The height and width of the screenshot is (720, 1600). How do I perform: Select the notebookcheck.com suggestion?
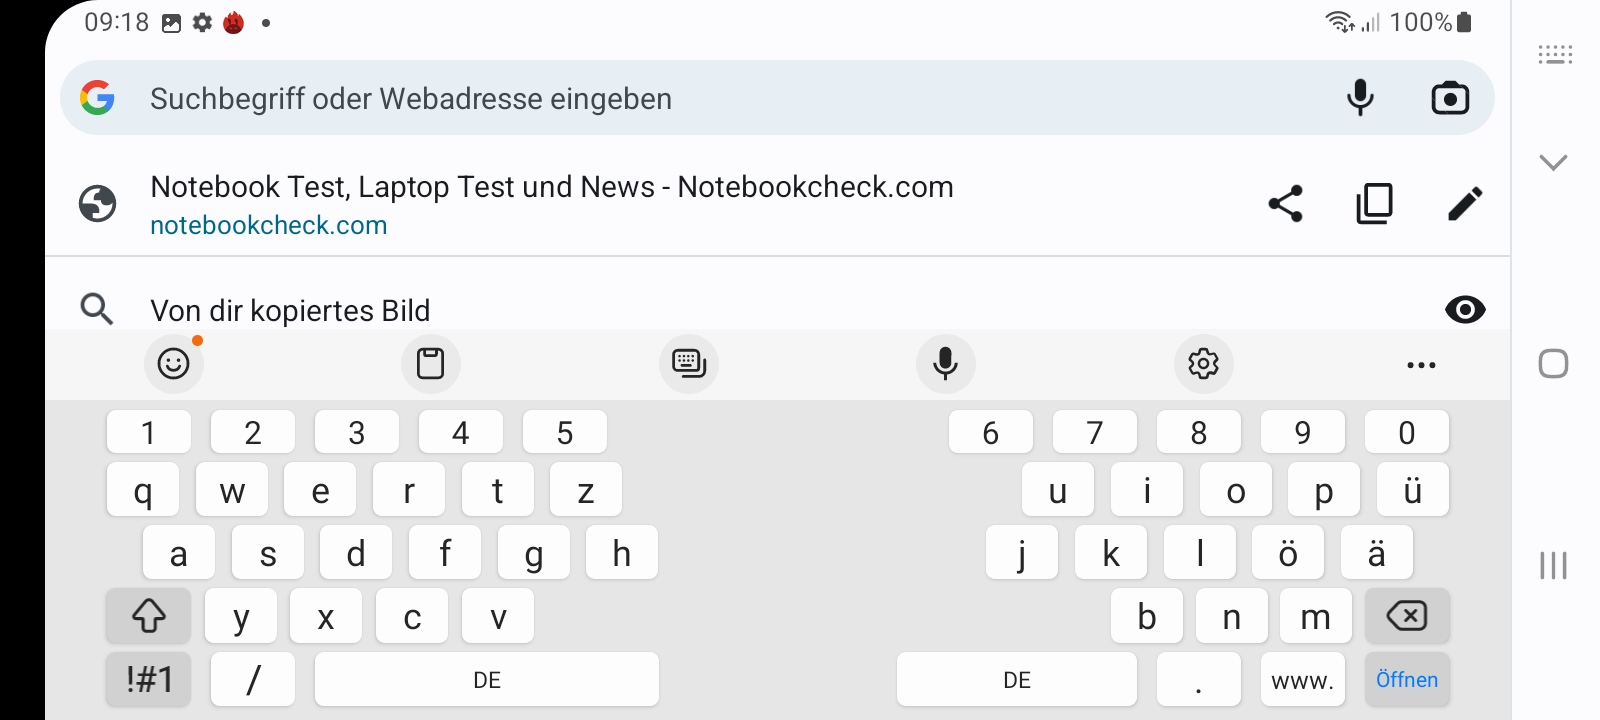click(x=550, y=204)
